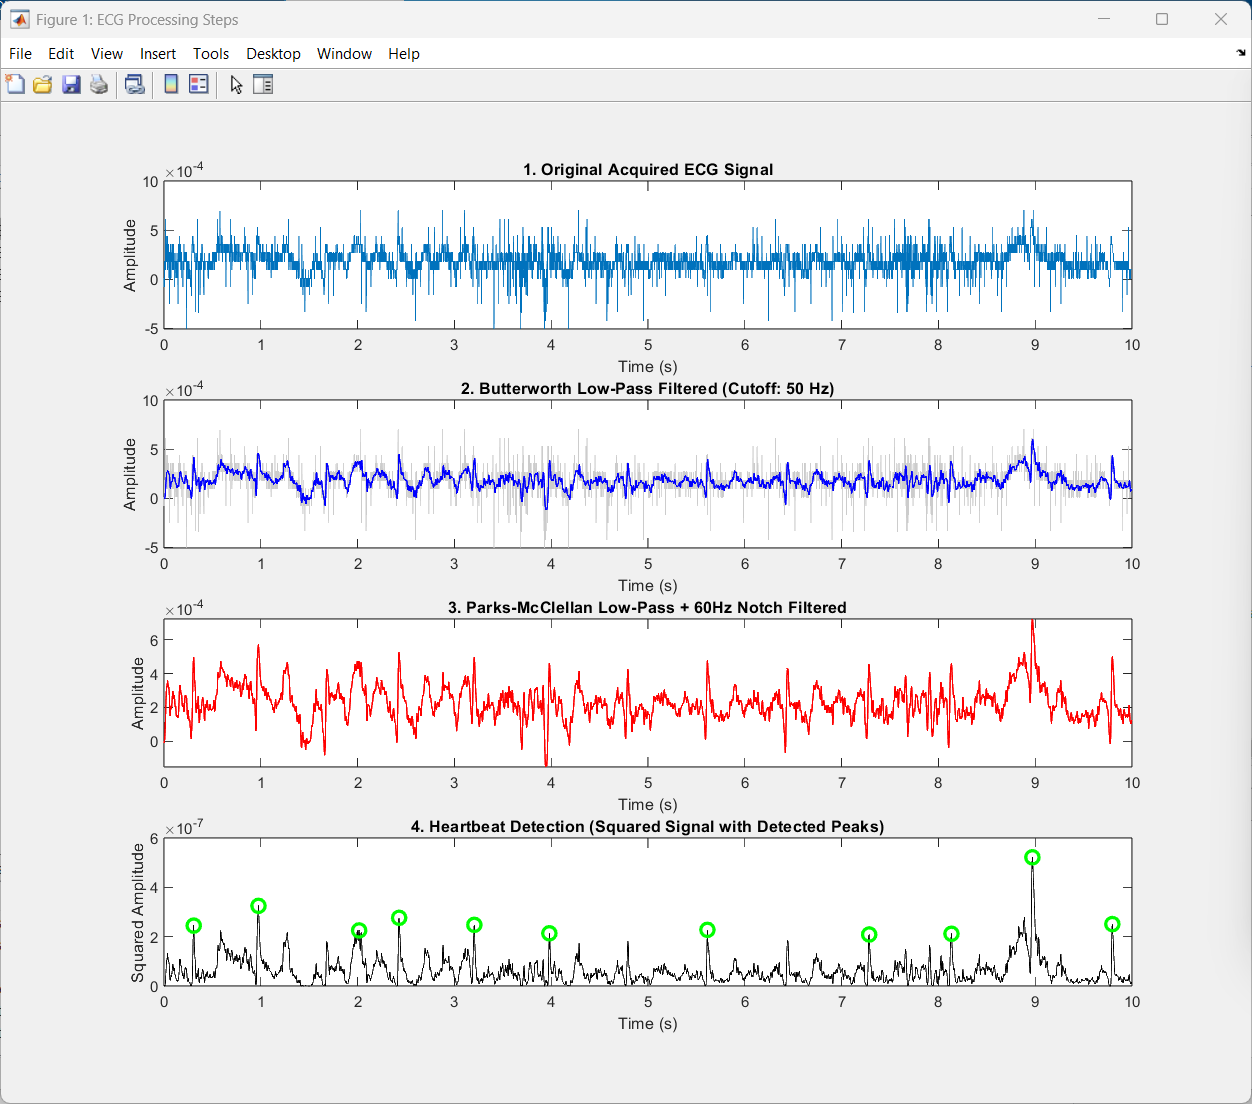Click the green peak marker near 5.6 seconds
The height and width of the screenshot is (1104, 1252).
pos(707,930)
